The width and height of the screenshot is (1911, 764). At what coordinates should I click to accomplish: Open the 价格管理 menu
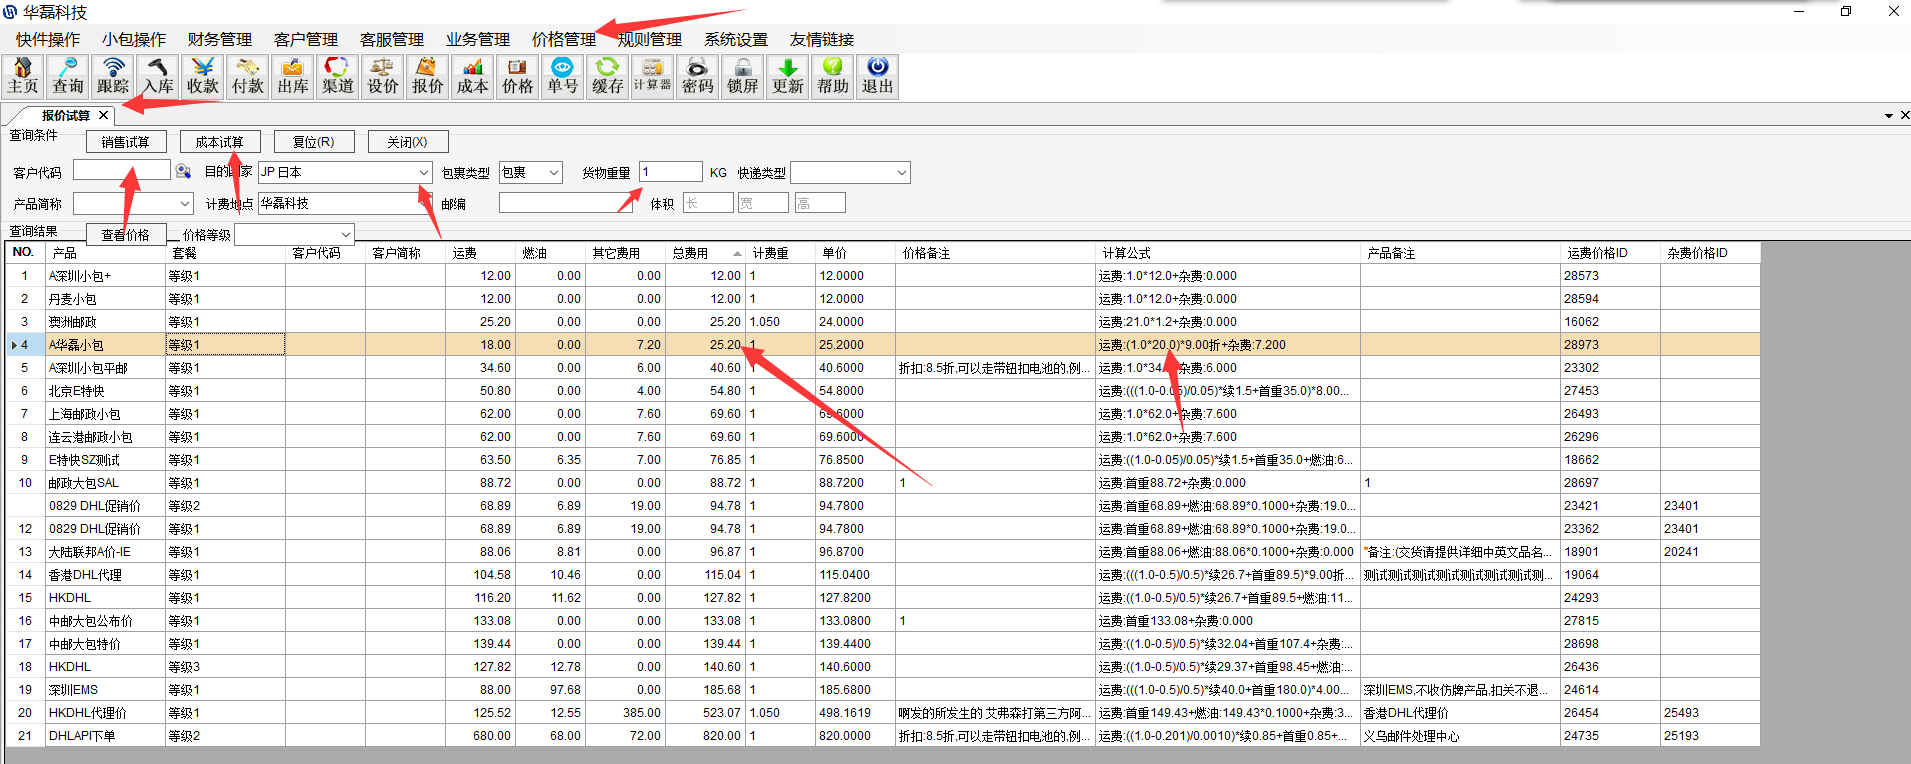pos(563,40)
